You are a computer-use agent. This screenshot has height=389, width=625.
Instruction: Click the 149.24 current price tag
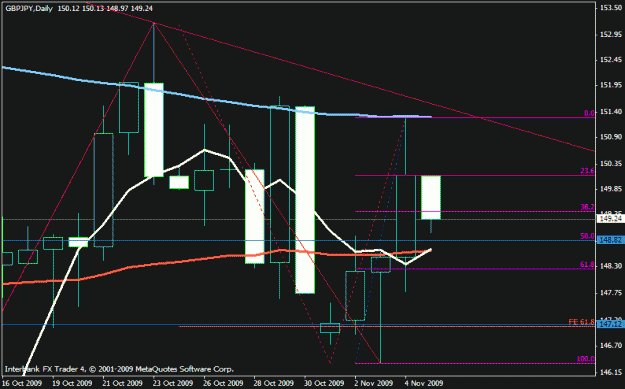611,218
